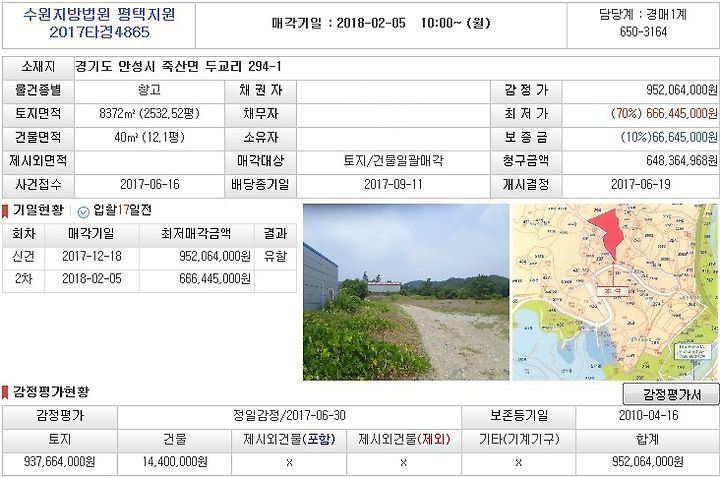Select the 신건 row date 2017-12-18

tap(92, 256)
